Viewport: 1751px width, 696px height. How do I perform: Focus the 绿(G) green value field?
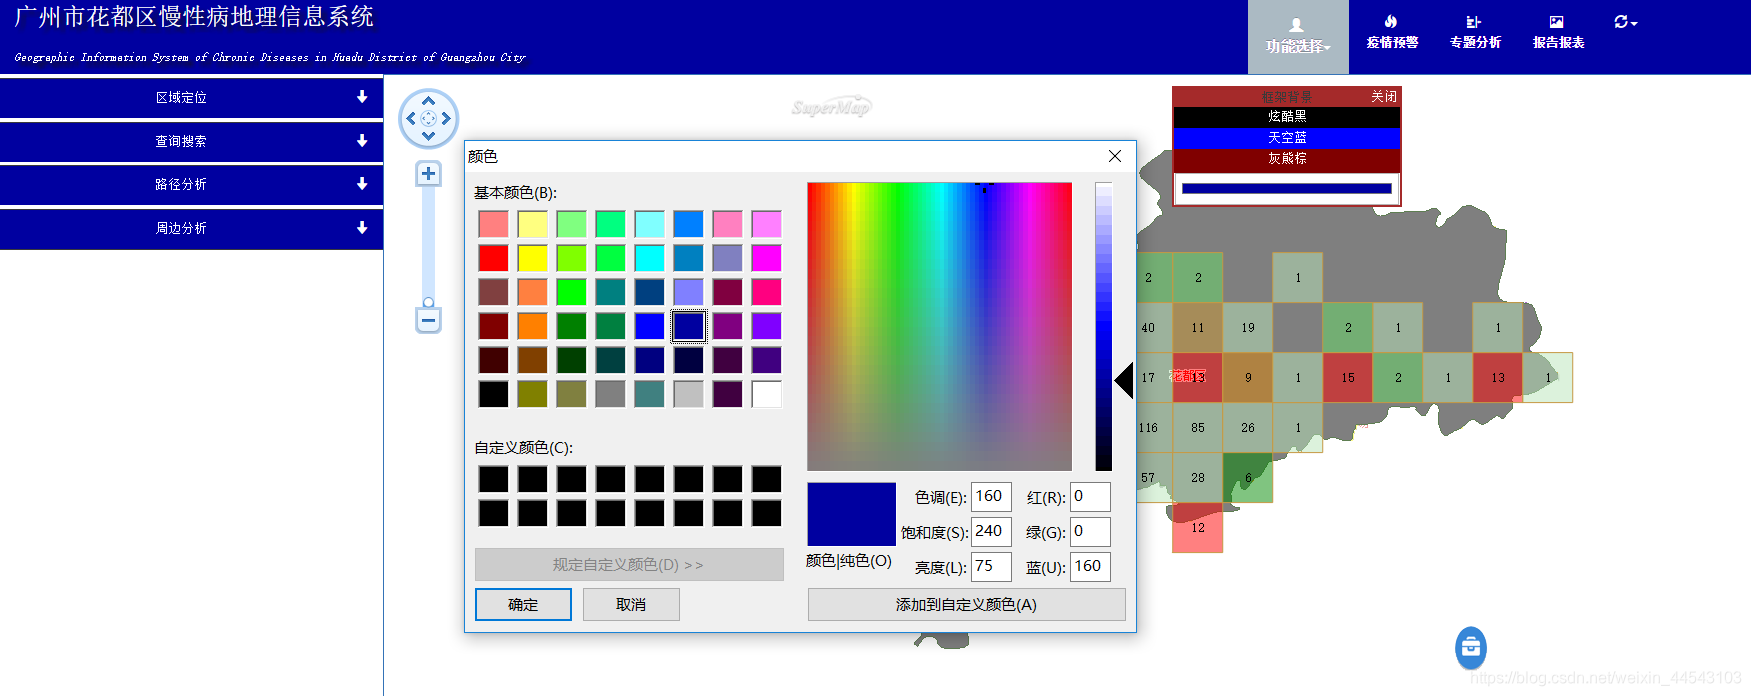click(x=1090, y=532)
